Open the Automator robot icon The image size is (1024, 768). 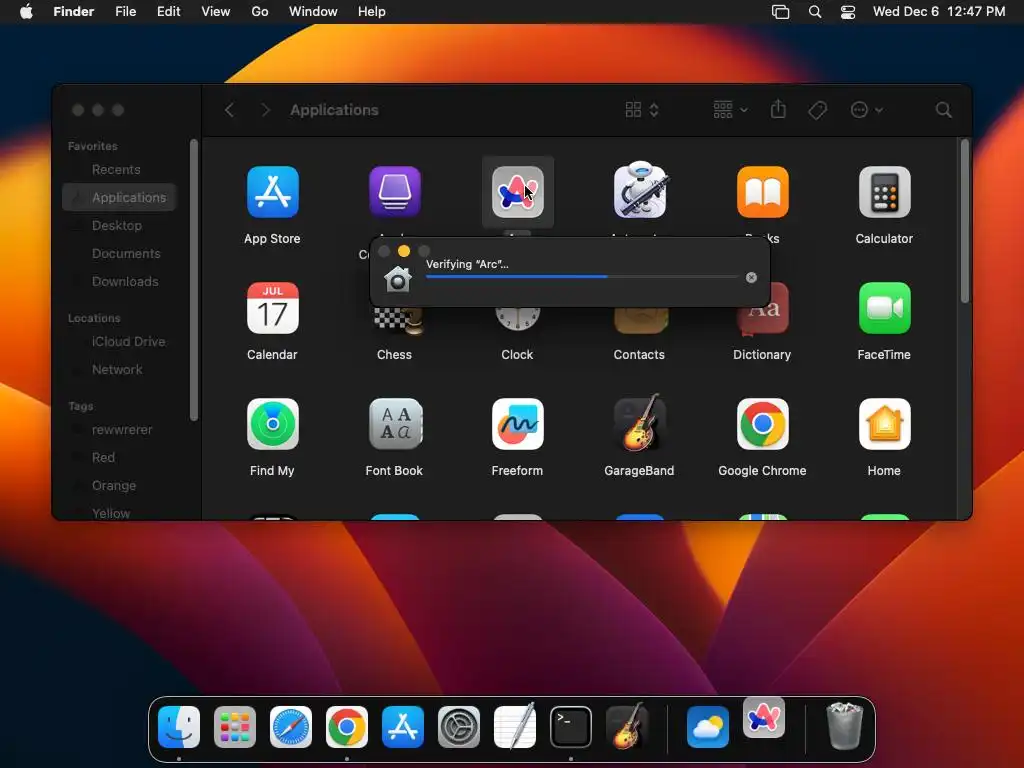[x=639, y=191]
